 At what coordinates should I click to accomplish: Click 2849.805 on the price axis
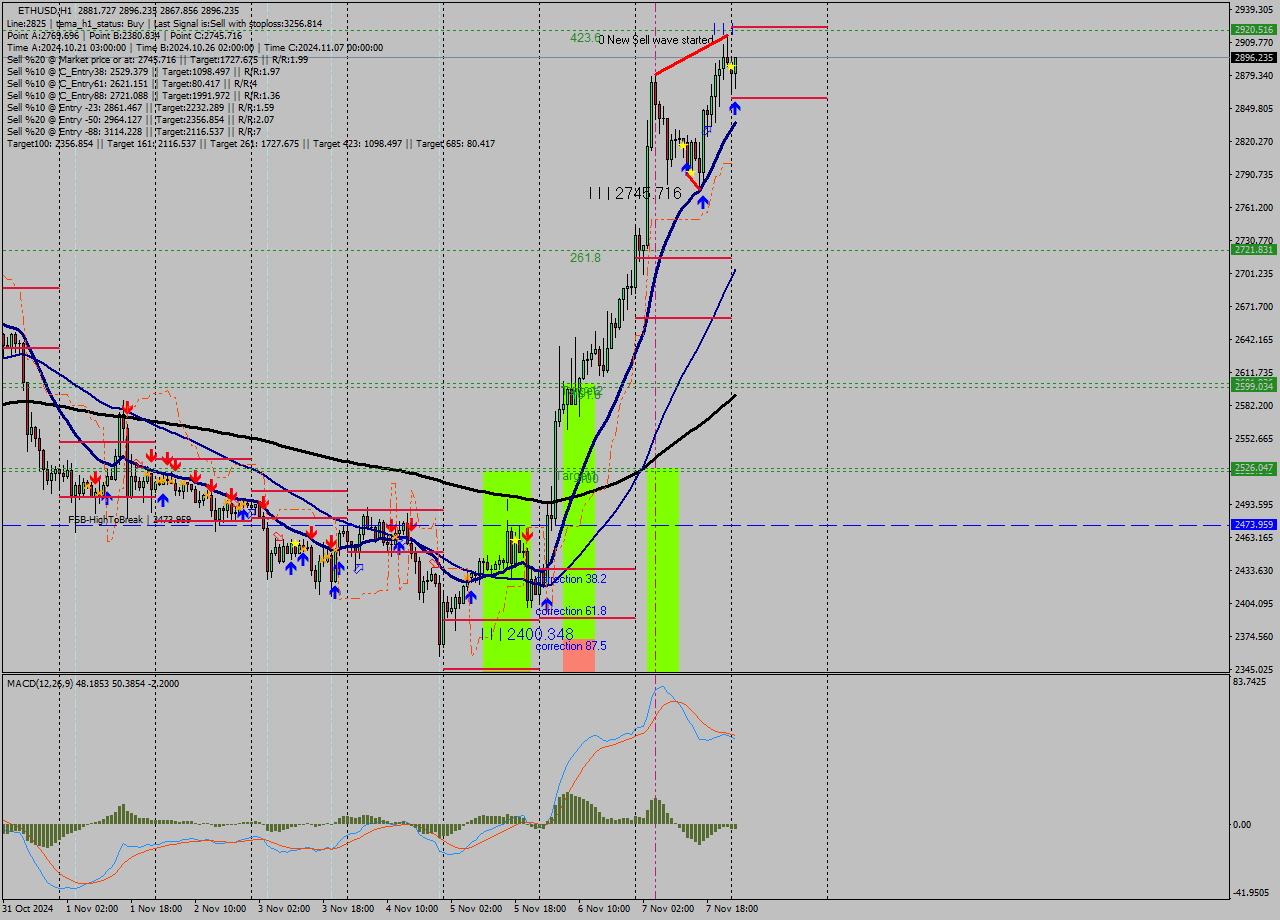tap(1254, 108)
